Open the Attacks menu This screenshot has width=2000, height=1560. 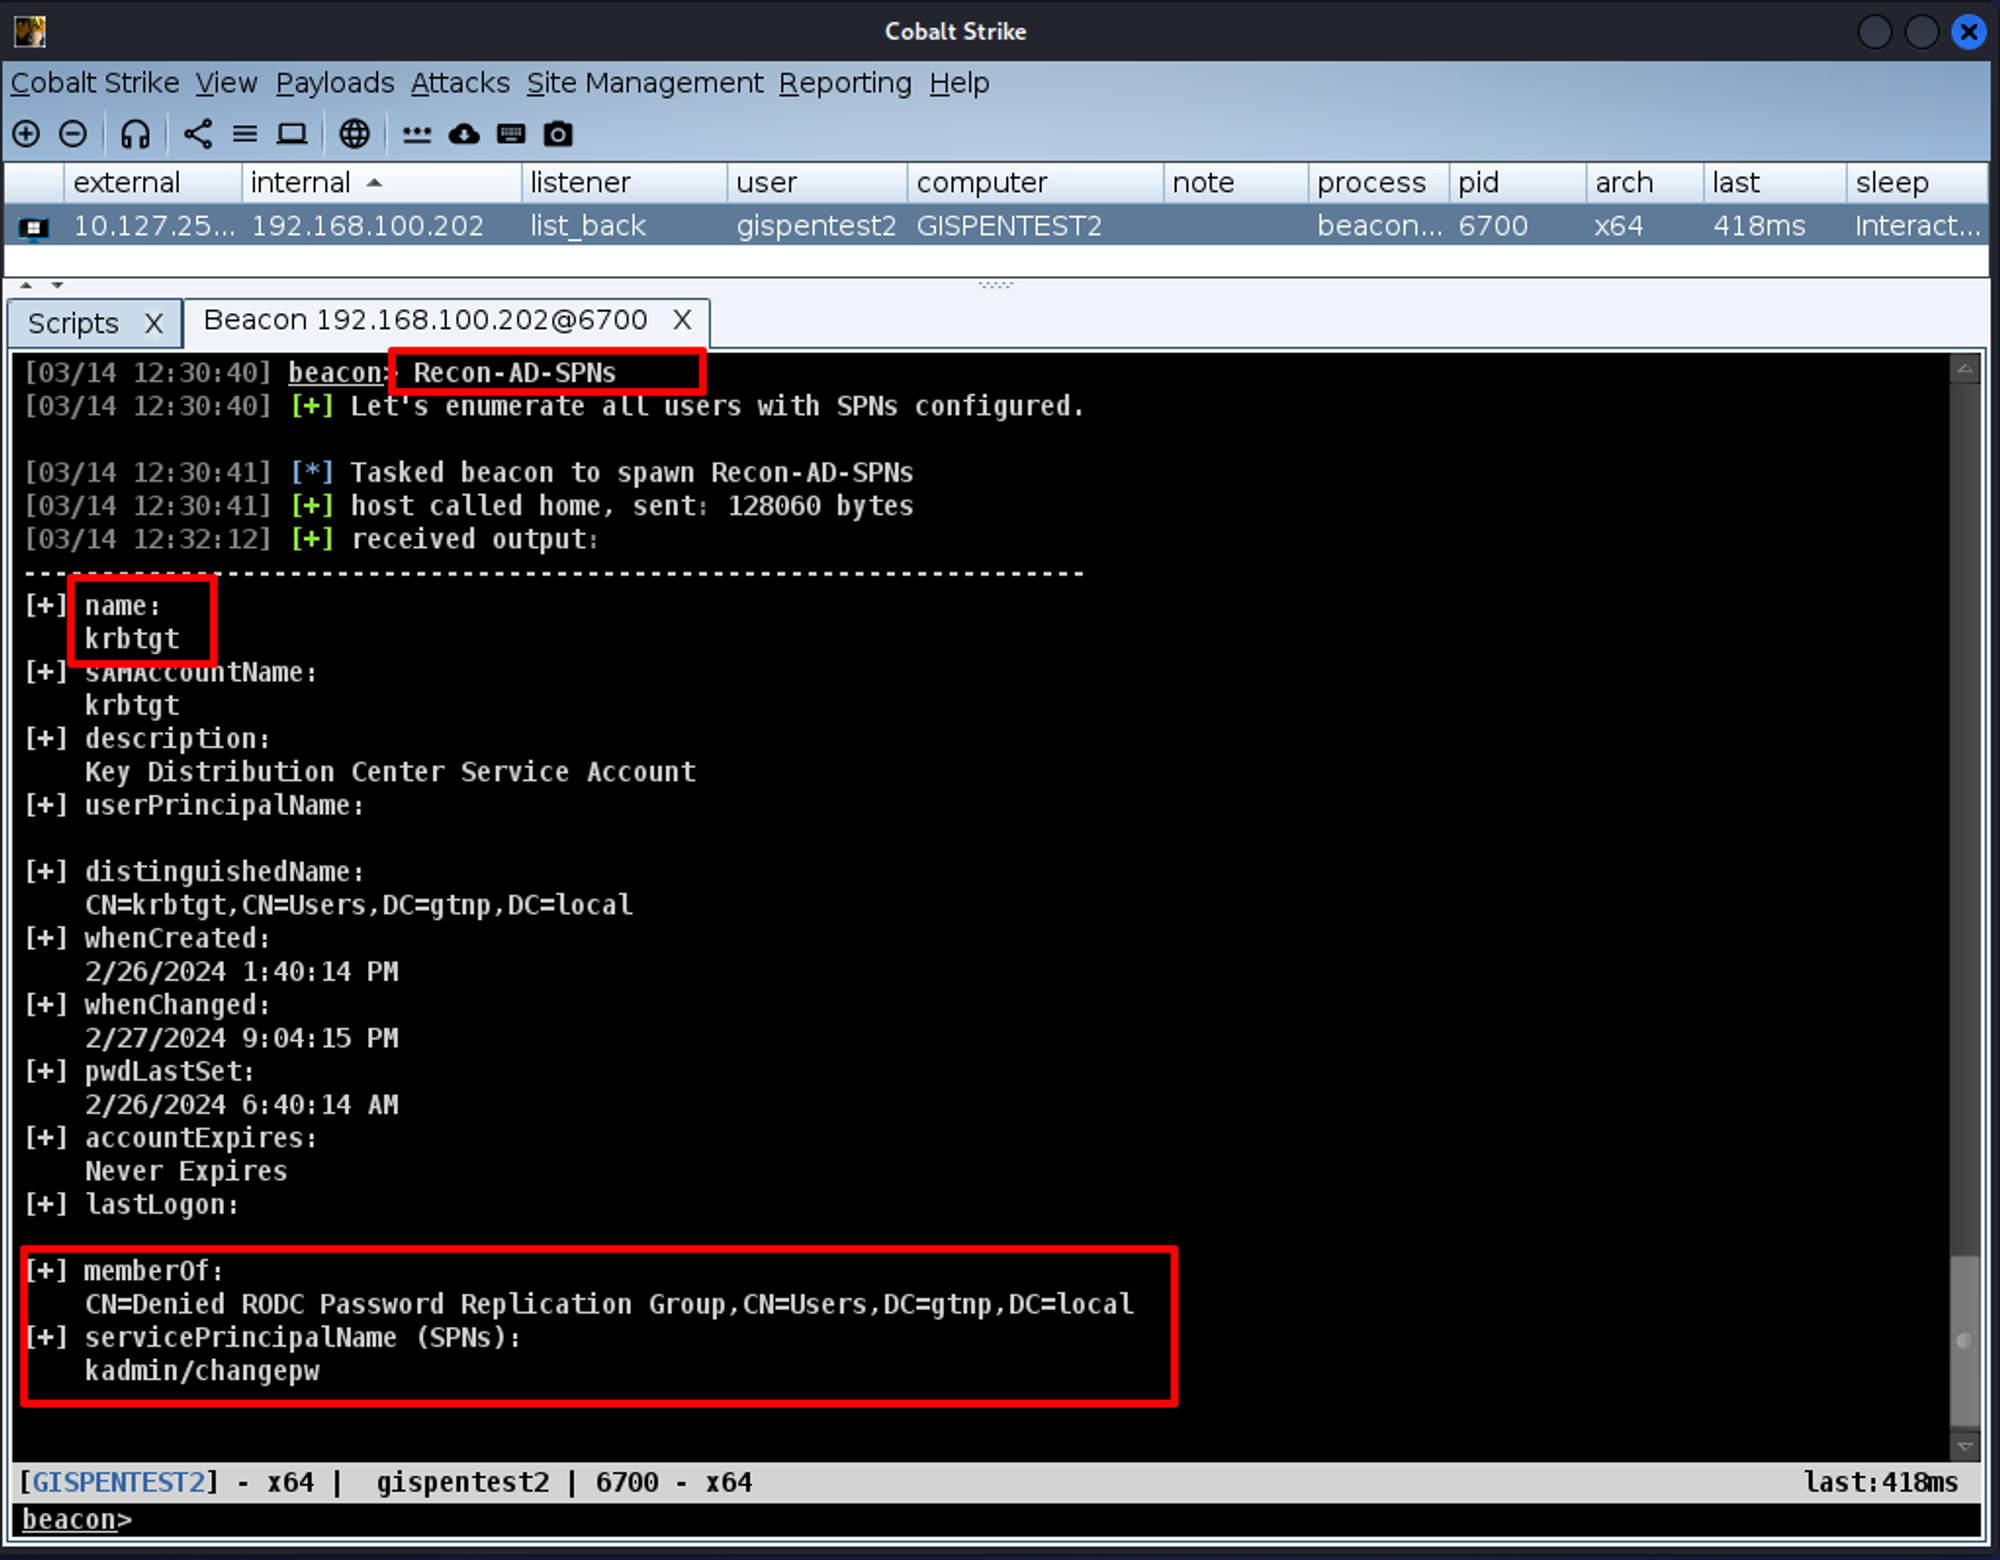[x=460, y=83]
